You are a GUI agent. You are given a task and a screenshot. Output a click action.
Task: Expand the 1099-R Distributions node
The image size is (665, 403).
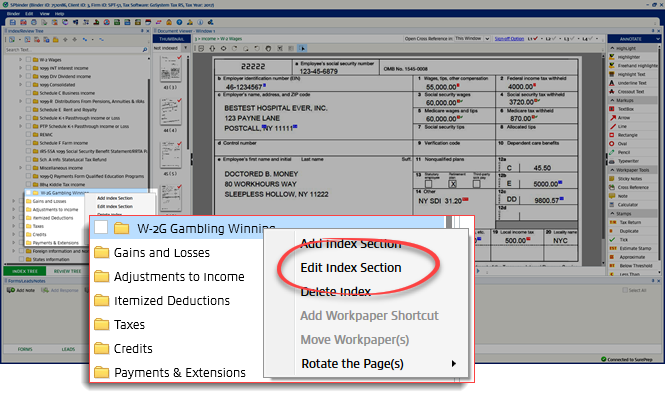click(x=20, y=101)
